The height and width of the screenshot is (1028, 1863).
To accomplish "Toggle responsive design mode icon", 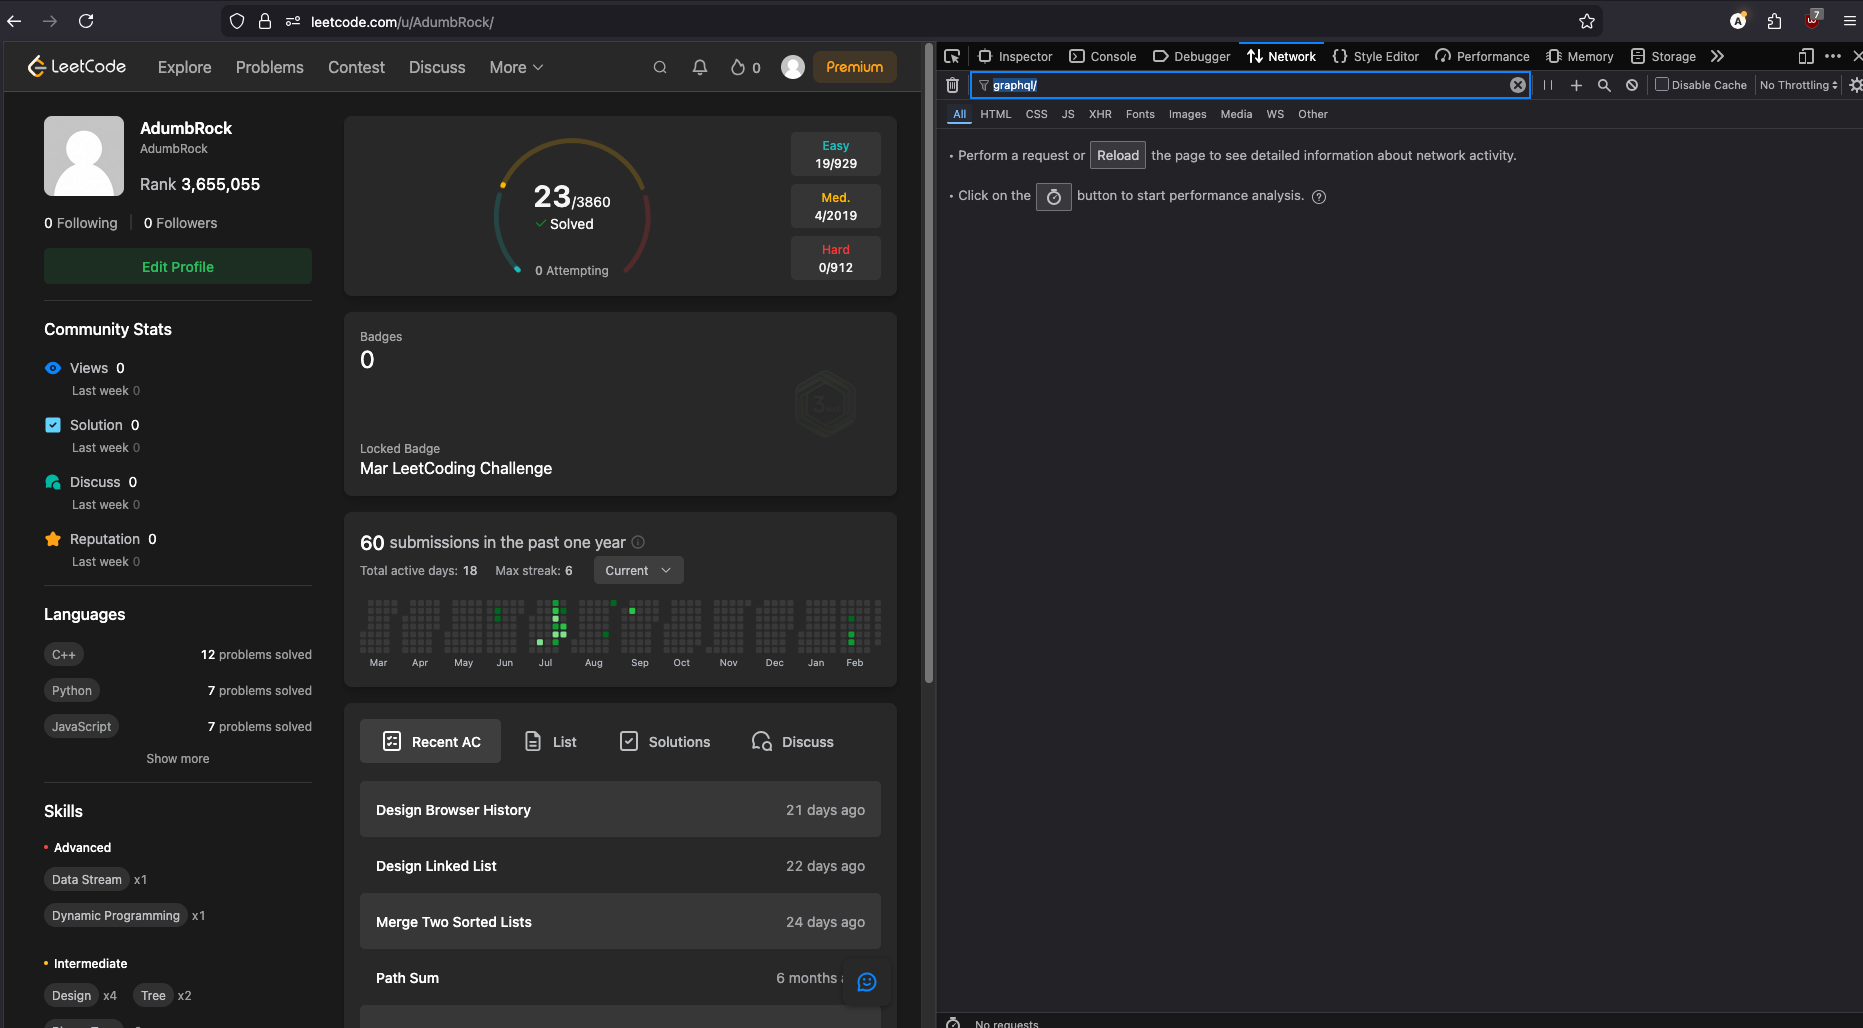I will point(1806,56).
